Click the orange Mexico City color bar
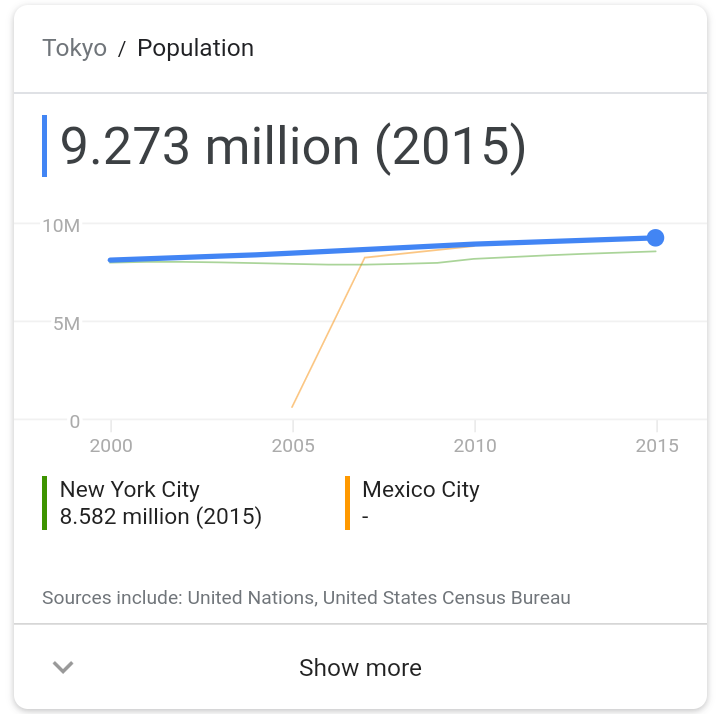 pyautogui.click(x=348, y=503)
